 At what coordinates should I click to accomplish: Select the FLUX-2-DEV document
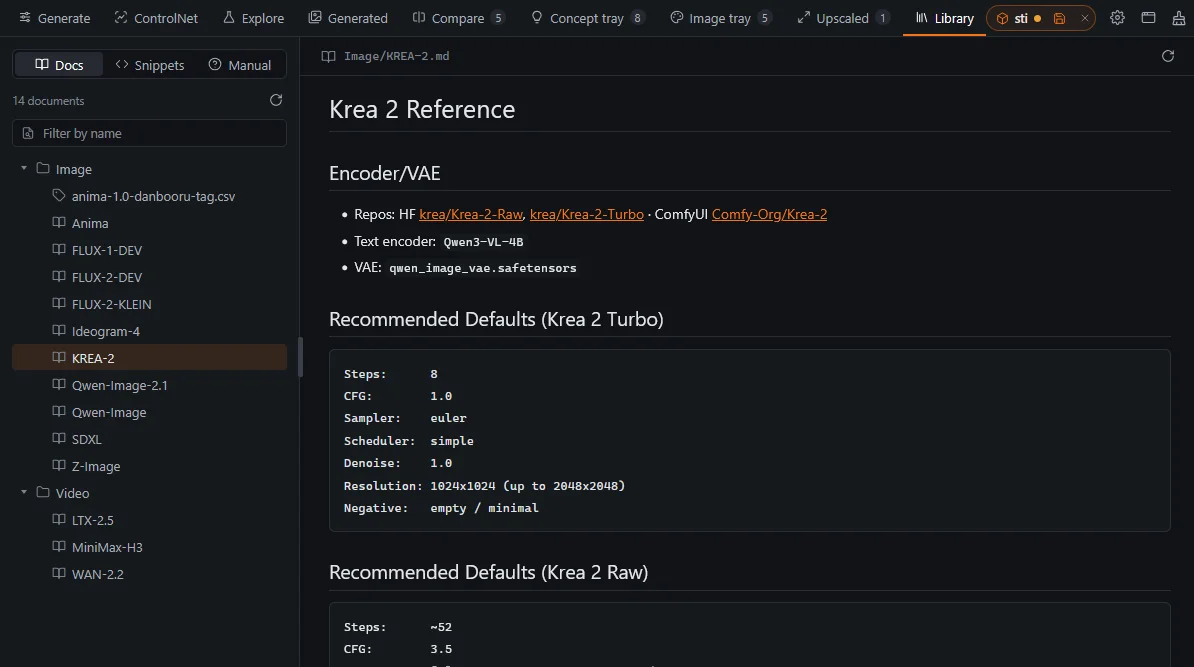(149, 277)
